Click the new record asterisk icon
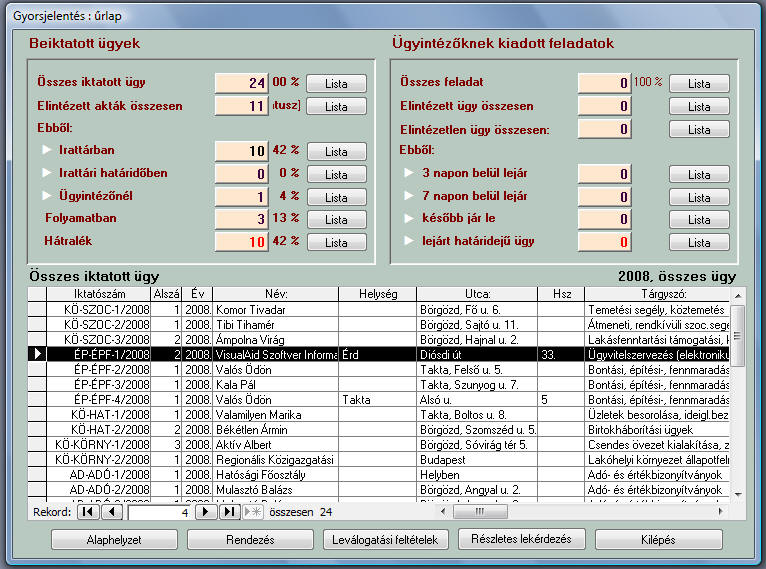The height and width of the screenshot is (569, 766). 253,512
